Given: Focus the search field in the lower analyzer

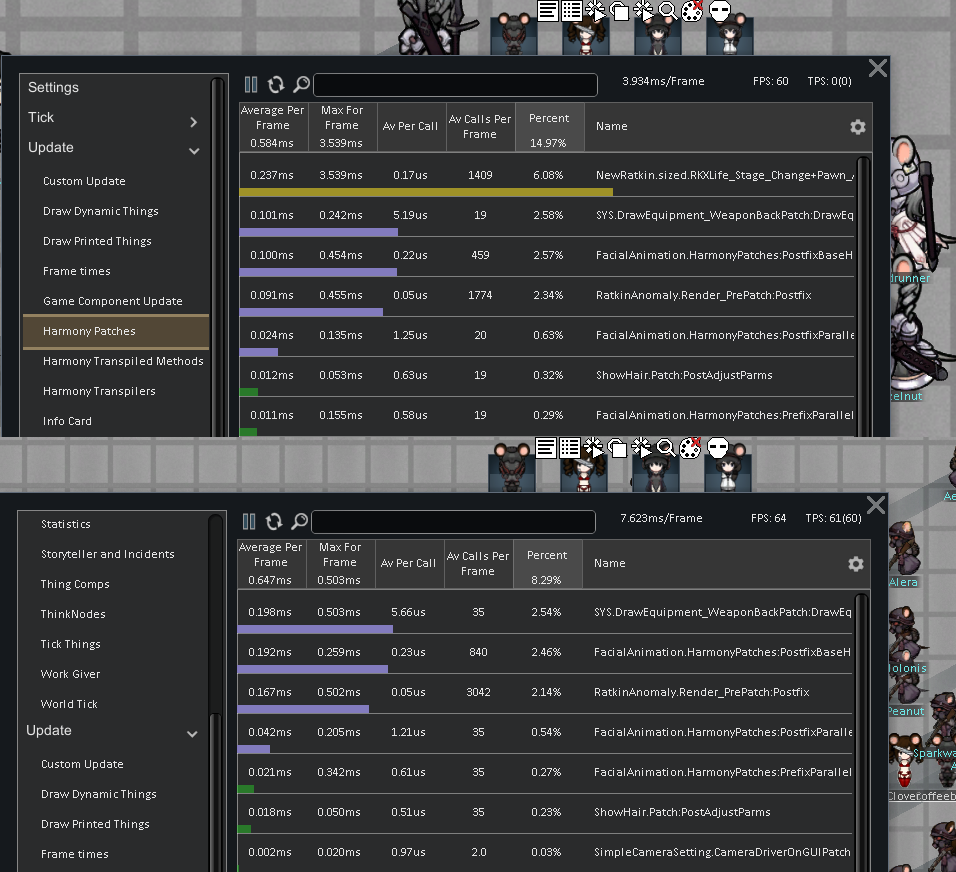Looking at the screenshot, I should click(453, 521).
